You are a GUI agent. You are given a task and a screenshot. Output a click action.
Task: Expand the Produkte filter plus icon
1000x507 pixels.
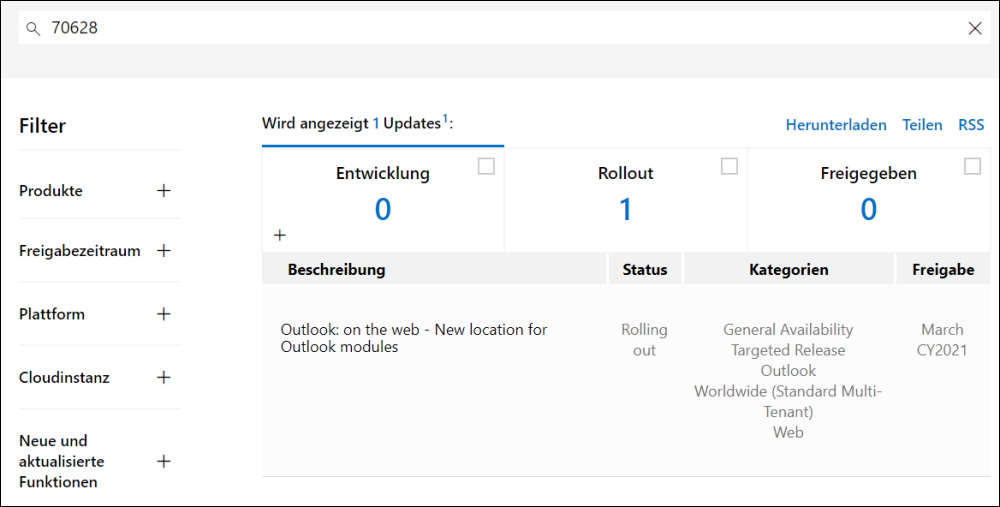pos(164,190)
